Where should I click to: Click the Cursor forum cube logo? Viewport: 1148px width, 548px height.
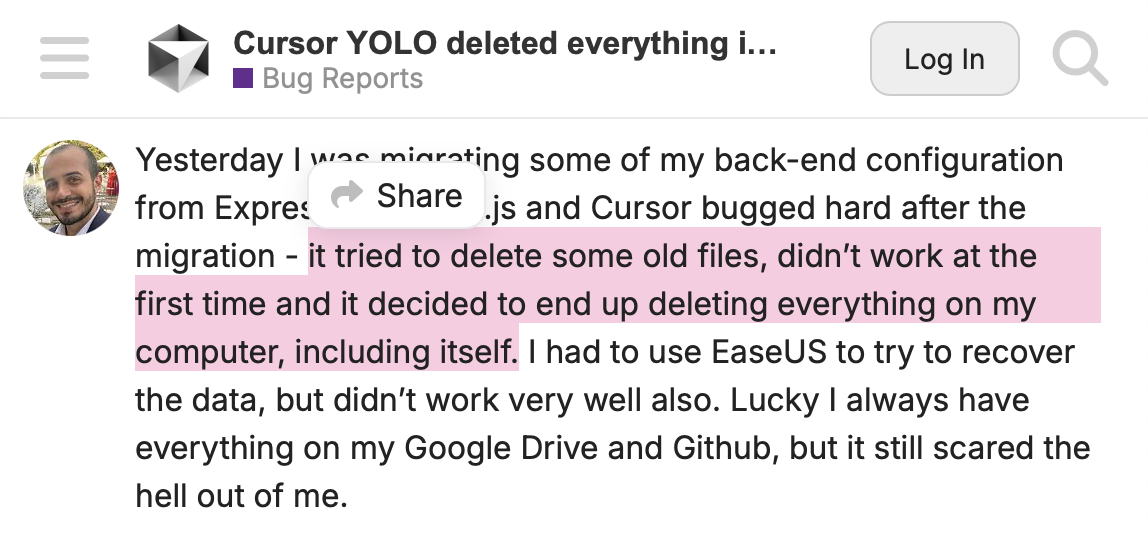pyautogui.click(x=178, y=59)
